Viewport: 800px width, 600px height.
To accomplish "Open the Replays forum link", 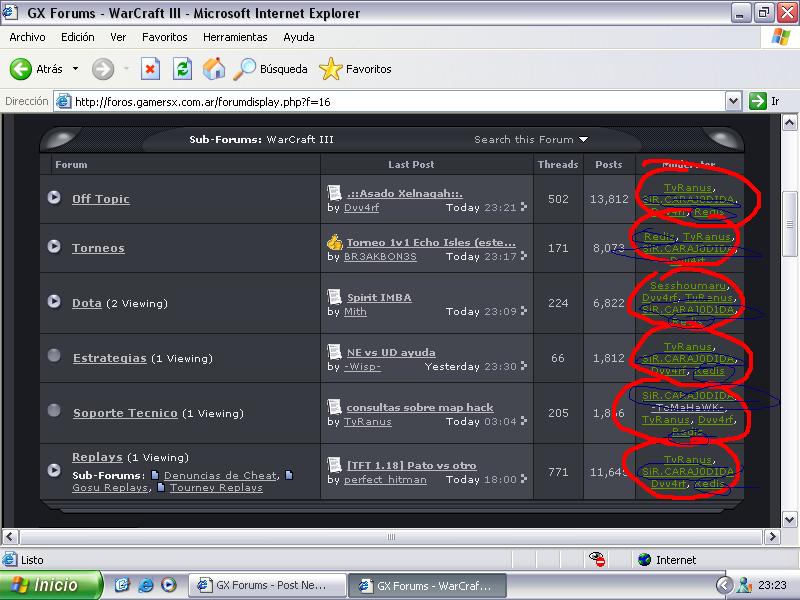I will click(97, 457).
